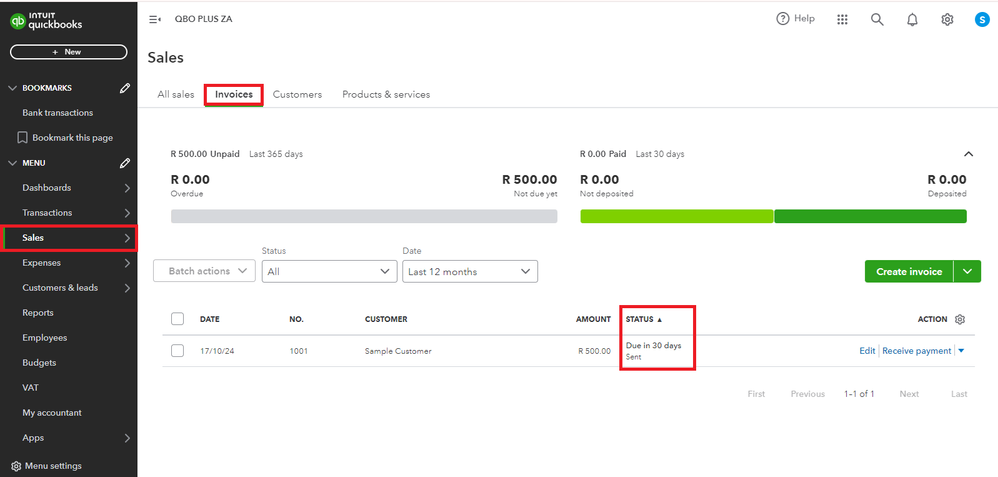Click the Receive payment link

coord(916,351)
